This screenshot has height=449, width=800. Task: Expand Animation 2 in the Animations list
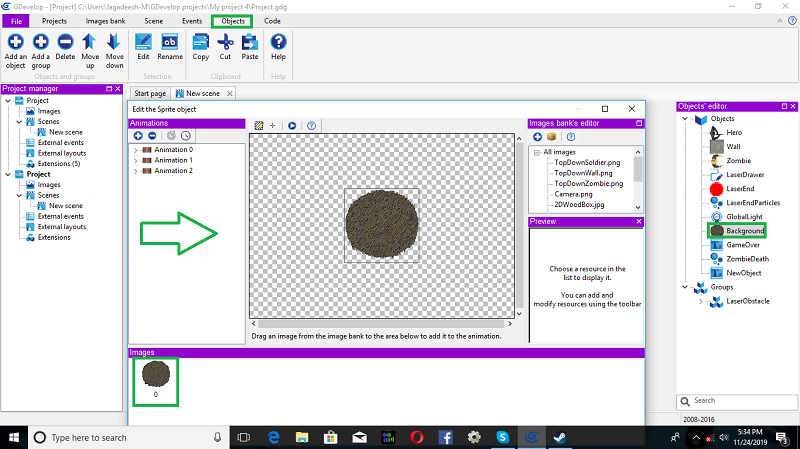(135, 171)
